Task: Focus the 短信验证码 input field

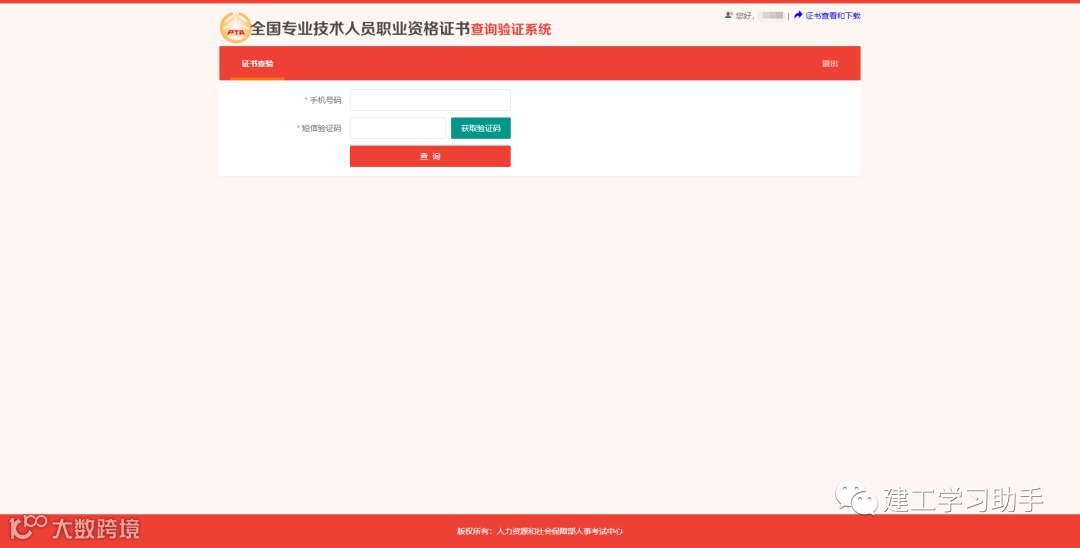Action: pyautogui.click(x=398, y=128)
